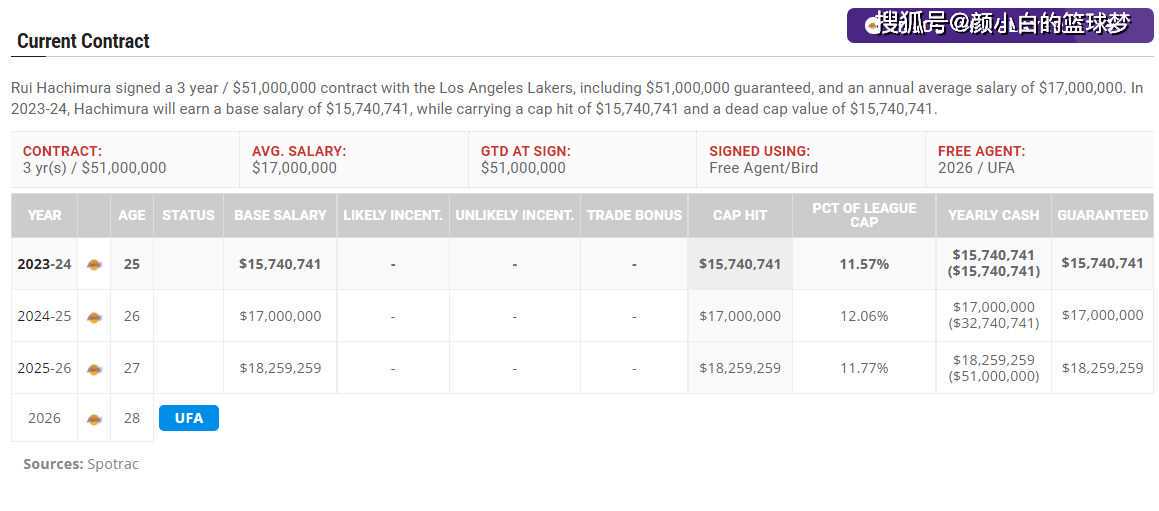
Task: Click the 2024-25 year cell
Action: 44,316
